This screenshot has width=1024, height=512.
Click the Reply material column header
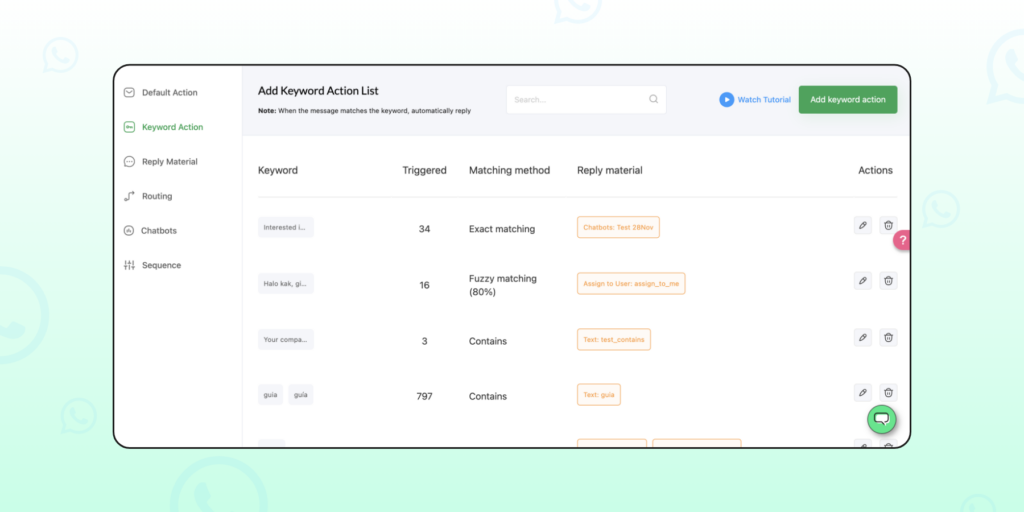pyautogui.click(x=610, y=170)
